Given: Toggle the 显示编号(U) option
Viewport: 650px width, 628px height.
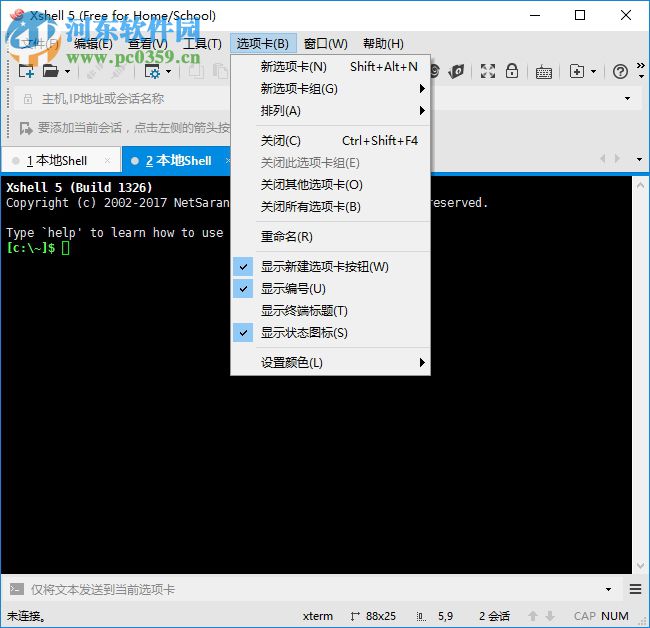Looking at the screenshot, I should click(330, 289).
